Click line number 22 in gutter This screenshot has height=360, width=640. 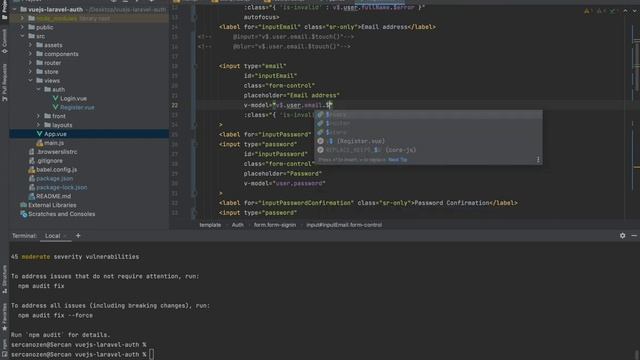[x=175, y=105]
